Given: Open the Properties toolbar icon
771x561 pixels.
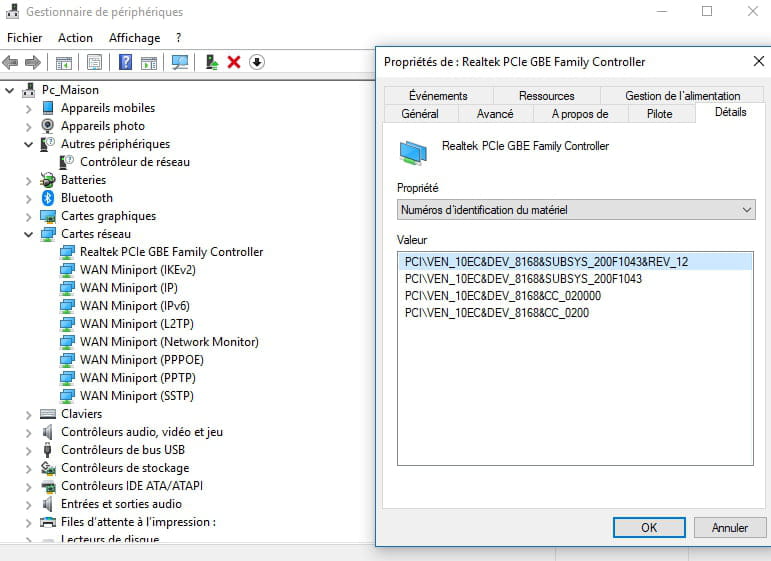Looking at the screenshot, I should [94, 62].
